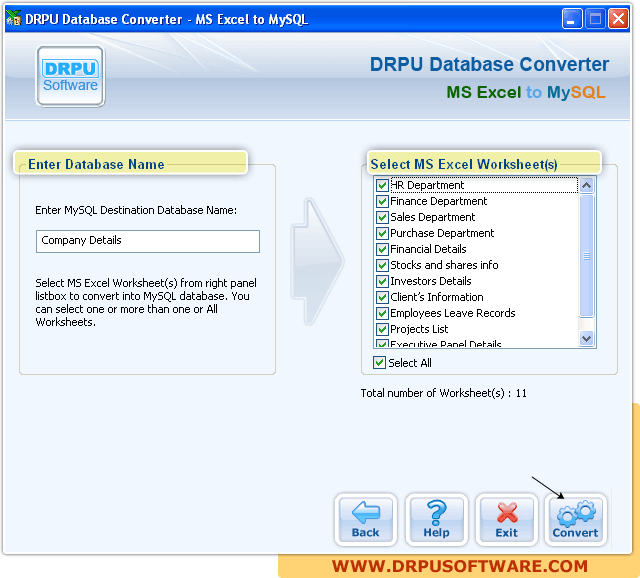Click the Executive Panel Details row
The image size is (640, 578).
pos(445,344)
